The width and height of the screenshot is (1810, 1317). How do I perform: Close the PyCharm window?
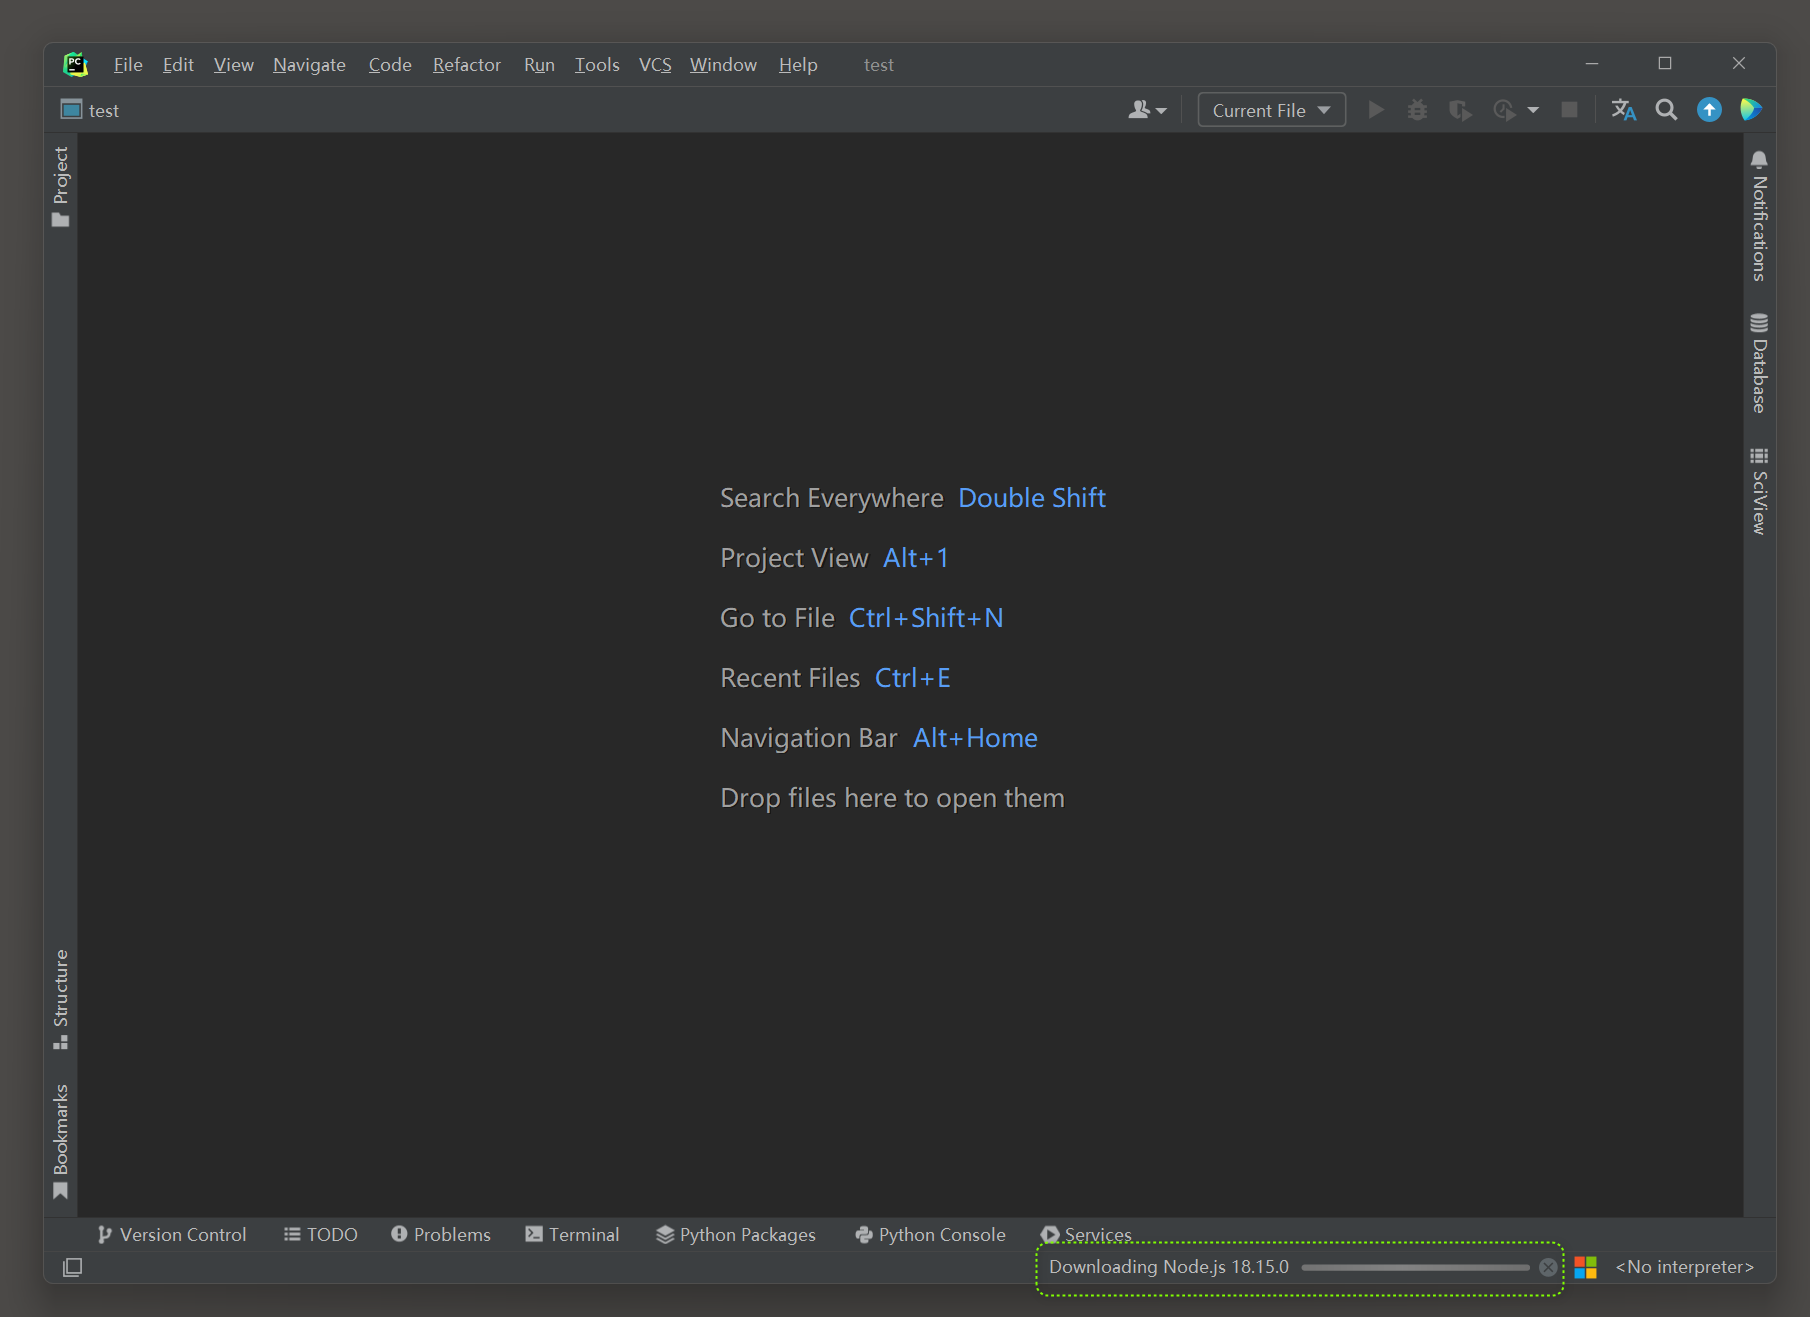[1739, 63]
